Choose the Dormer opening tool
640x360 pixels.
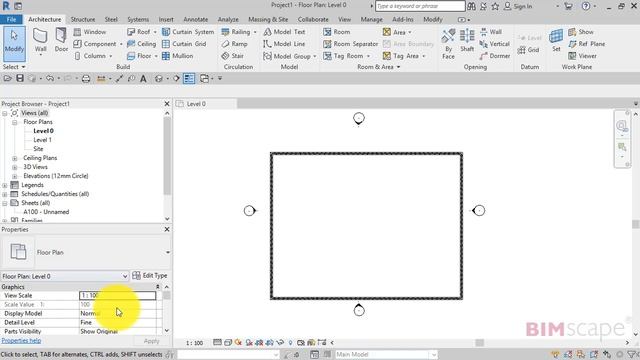[x=495, y=56]
